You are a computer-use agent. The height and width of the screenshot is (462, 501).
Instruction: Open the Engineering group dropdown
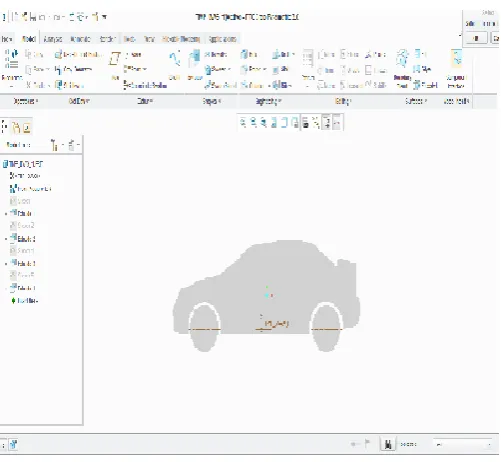click(x=269, y=101)
